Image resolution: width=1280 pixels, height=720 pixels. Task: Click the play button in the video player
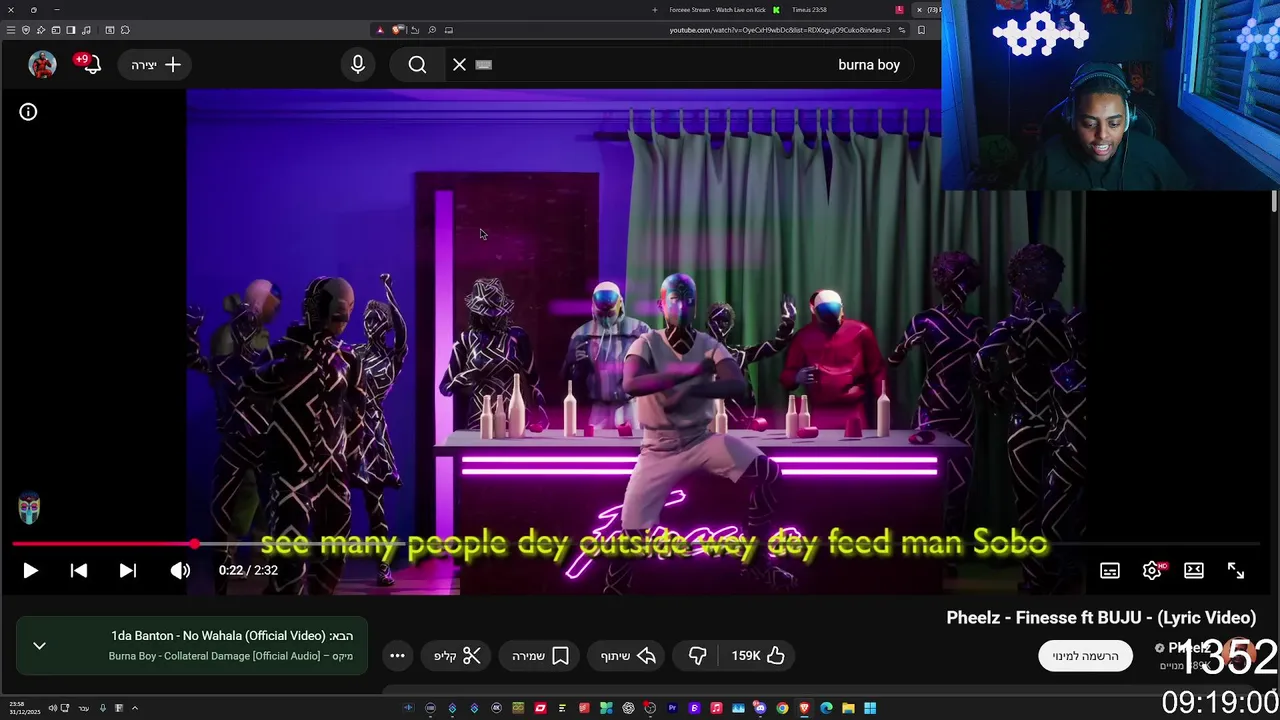tap(30, 570)
